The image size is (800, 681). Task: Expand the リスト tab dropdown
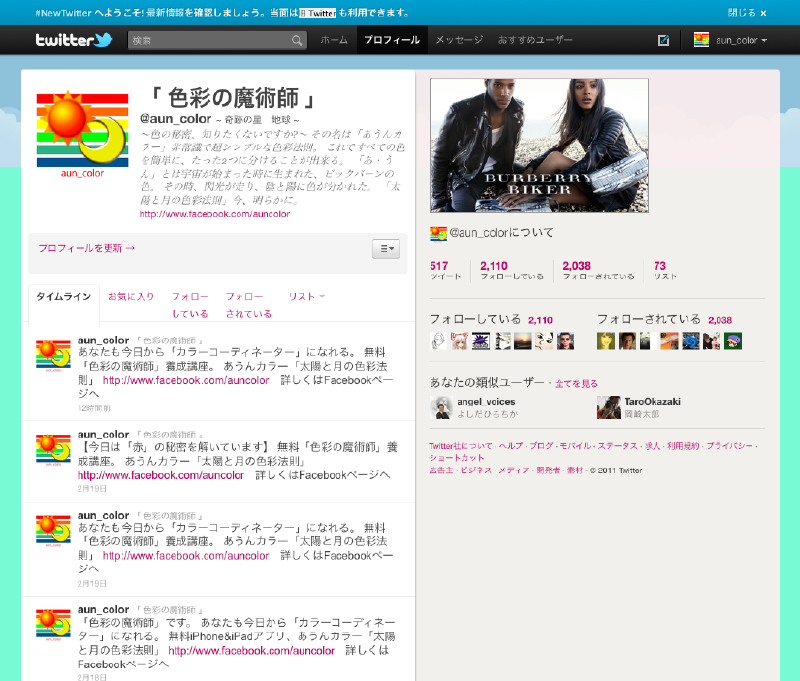click(308, 297)
